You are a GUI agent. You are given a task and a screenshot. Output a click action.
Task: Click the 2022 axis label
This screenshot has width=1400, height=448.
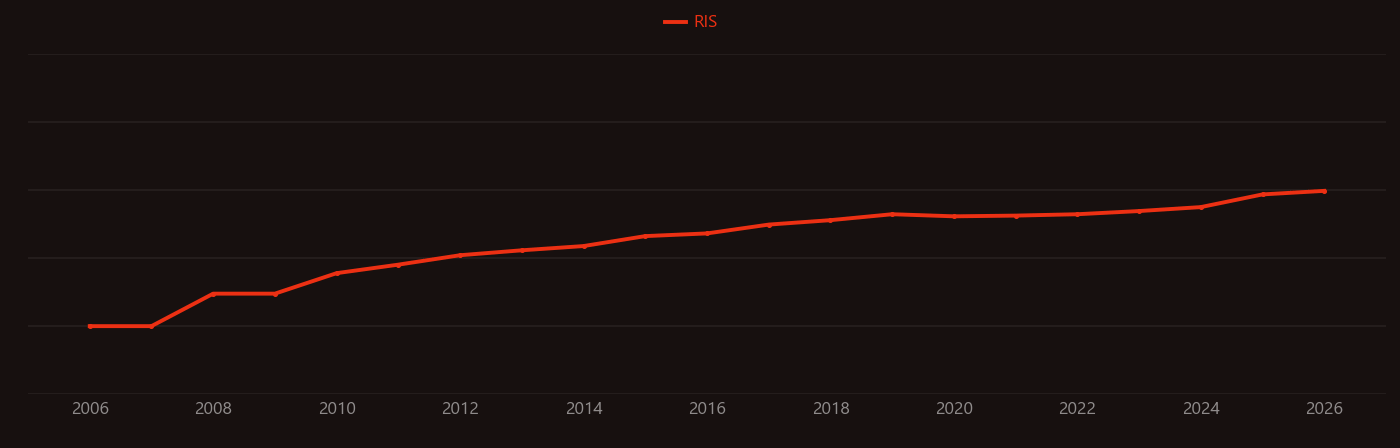point(1077,409)
